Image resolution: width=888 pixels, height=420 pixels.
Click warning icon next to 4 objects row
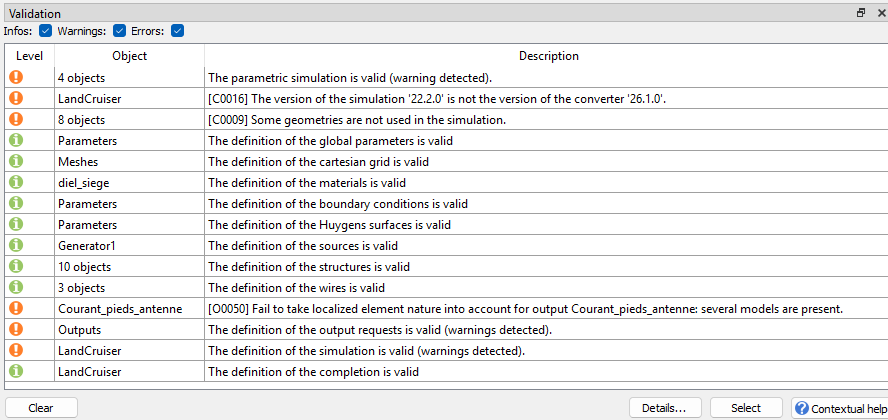(x=16, y=77)
